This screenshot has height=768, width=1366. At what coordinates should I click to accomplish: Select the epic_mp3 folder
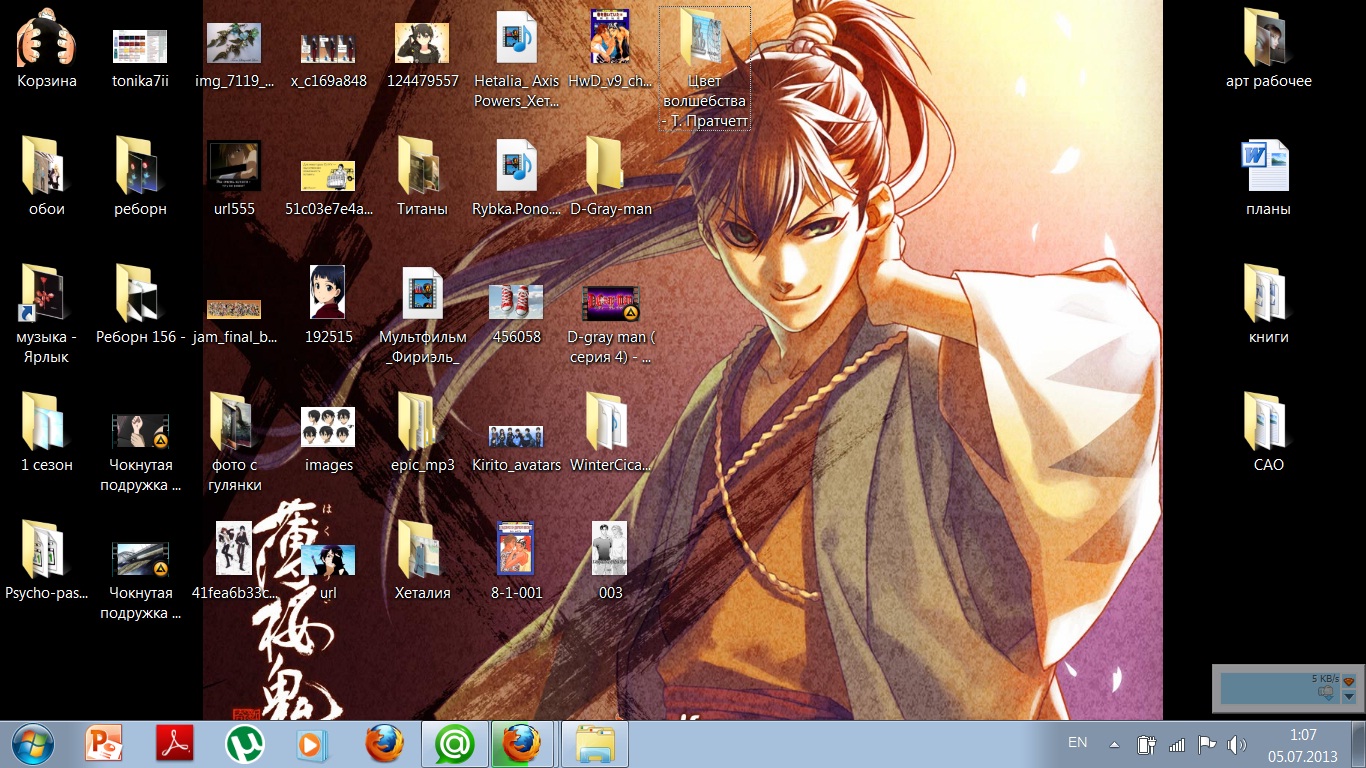tap(422, 434)
